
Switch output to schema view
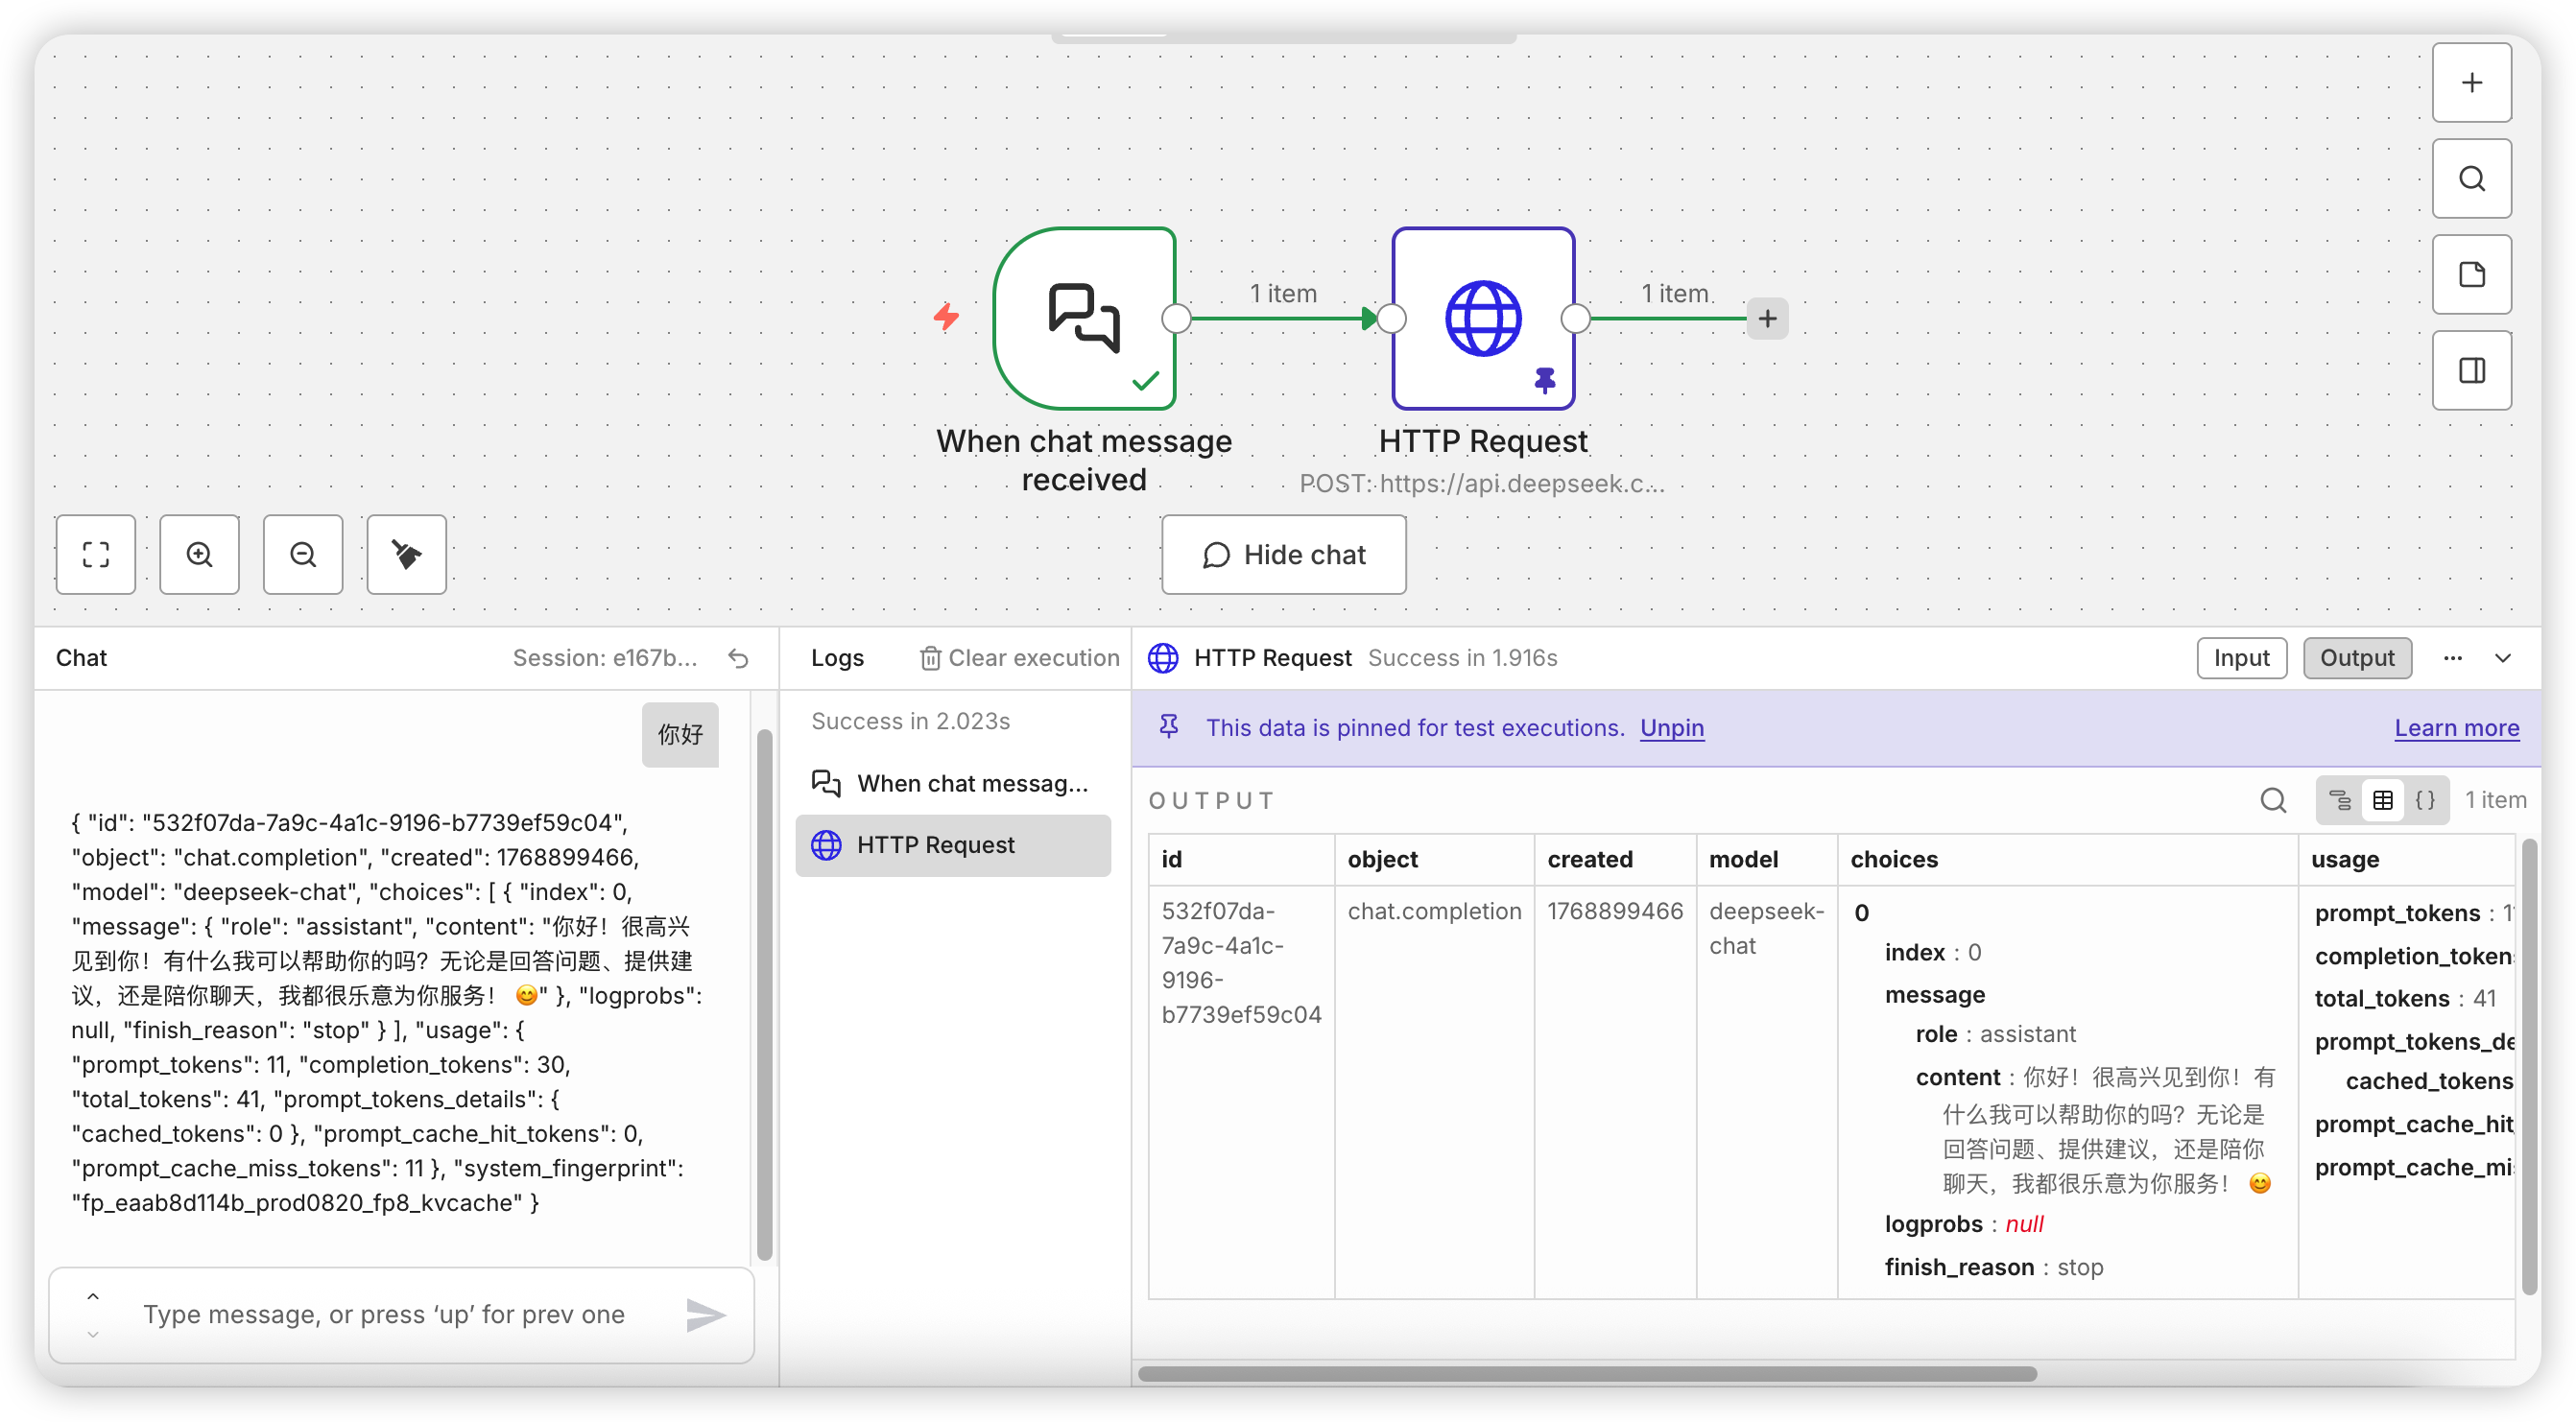[x=2339, y=800]
